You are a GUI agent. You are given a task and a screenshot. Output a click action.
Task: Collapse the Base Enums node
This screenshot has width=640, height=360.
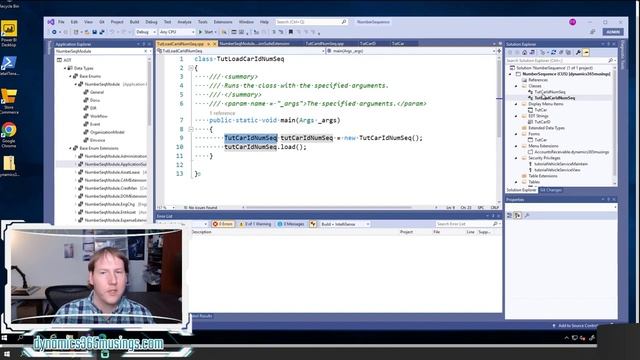point(71,76)
